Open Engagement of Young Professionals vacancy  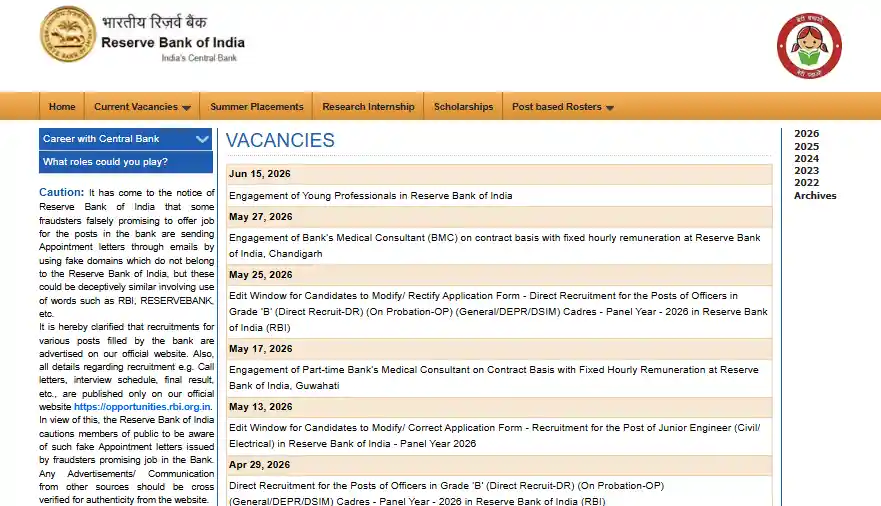pos(370,195)
